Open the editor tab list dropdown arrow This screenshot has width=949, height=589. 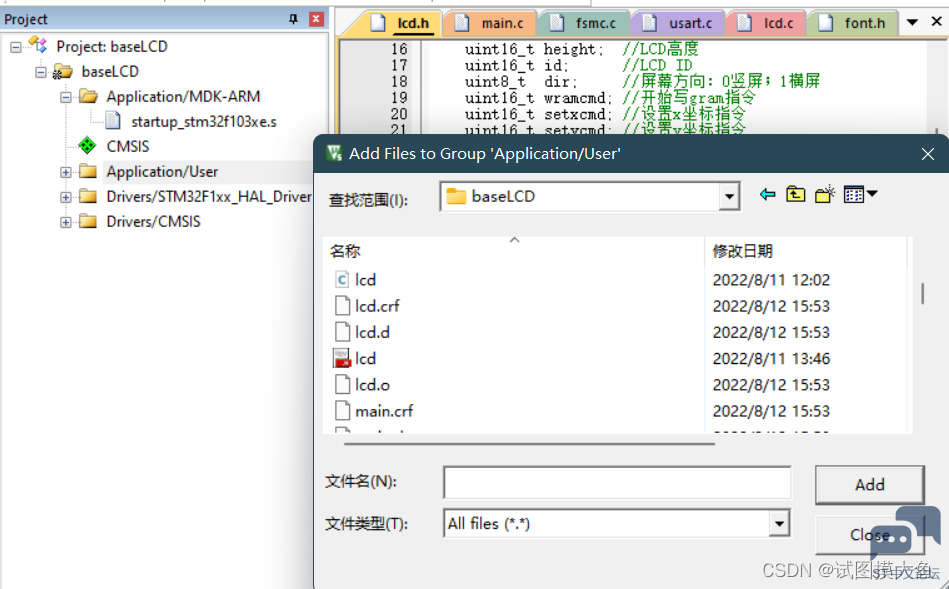(912, 23)
